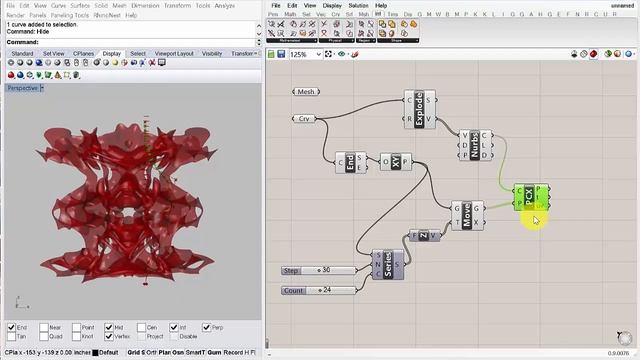The height and width of the screenshot is (360, 640).
Task: Switch to the Set View toolbar tab
Action: coord(53,53)
